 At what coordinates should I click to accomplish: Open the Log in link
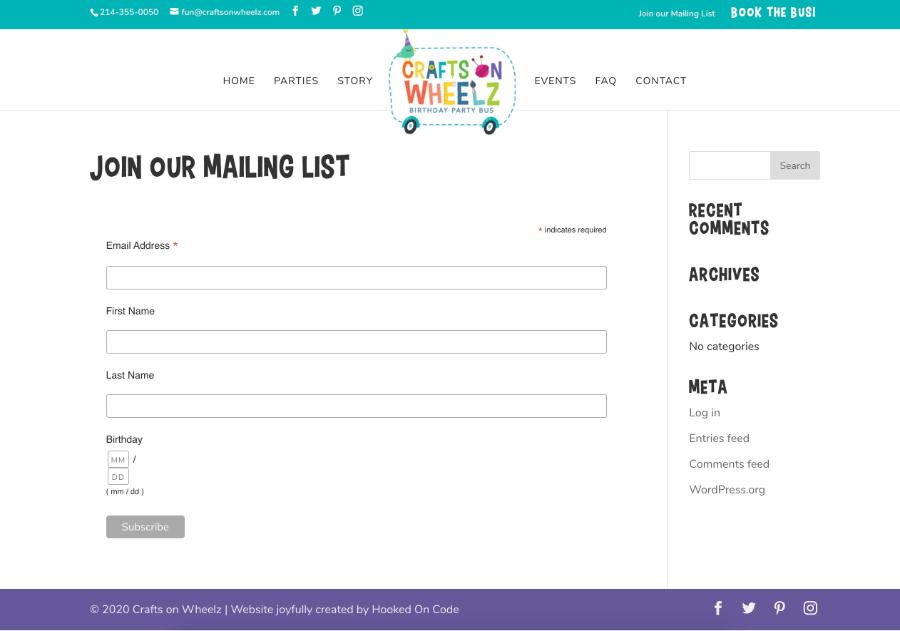704,413
